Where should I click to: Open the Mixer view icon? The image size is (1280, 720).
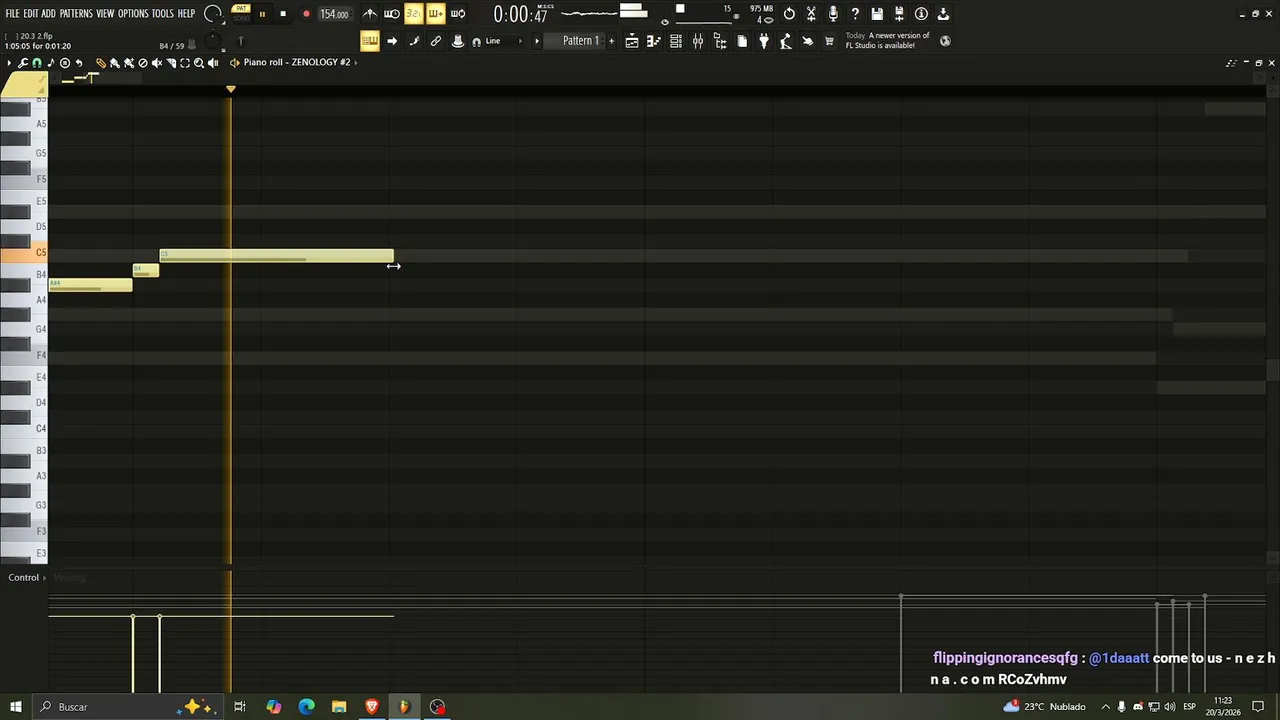point(698,41)
